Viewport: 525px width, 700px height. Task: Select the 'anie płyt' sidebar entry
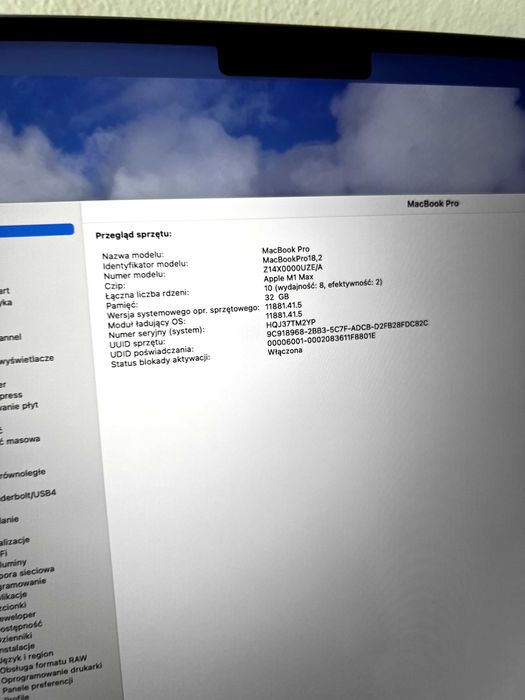pyautogui.click(x=19, y=406)
